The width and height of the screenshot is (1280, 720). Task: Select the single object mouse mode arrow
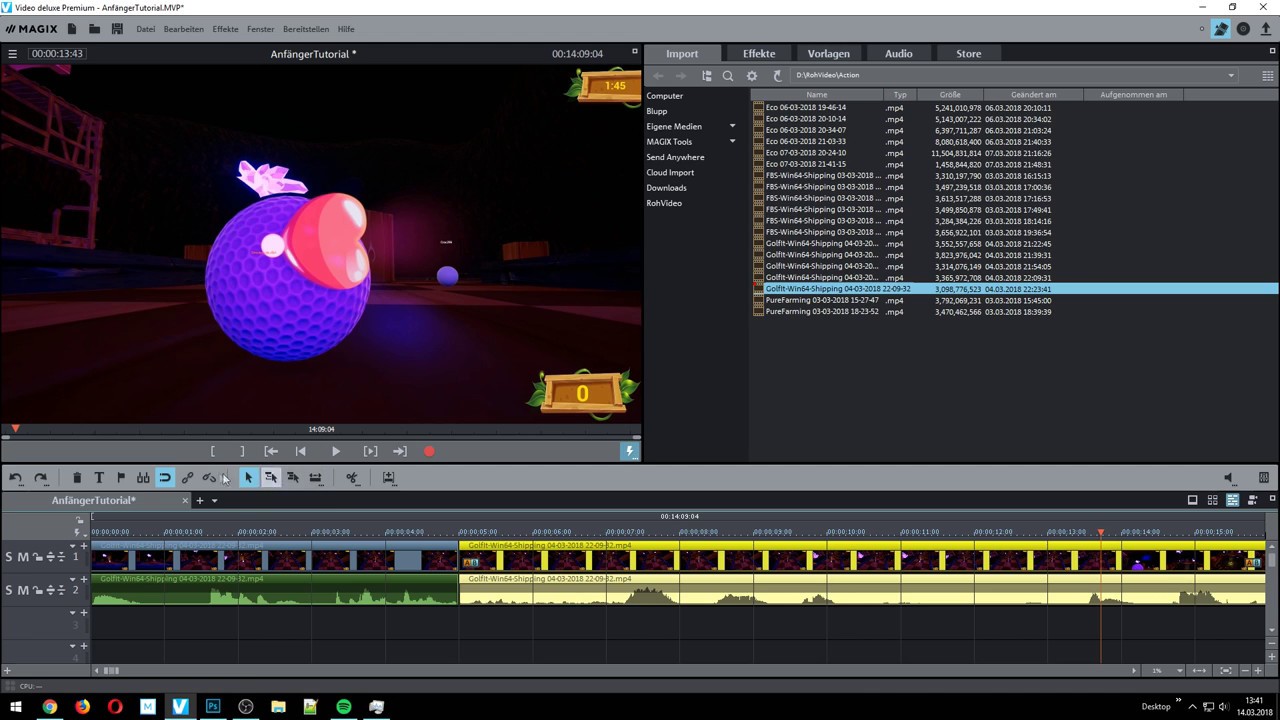pyautogui.click(x=248, y=478)
